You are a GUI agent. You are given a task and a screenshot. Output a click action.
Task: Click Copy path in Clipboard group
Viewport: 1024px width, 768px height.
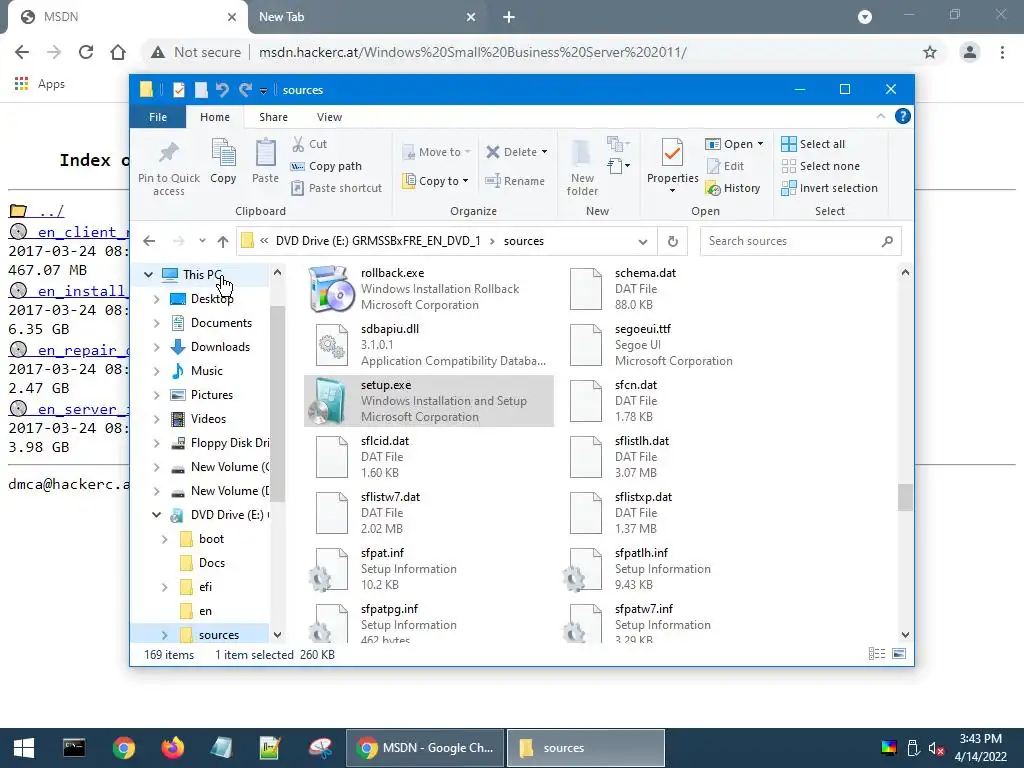click(x=326, y=166)
